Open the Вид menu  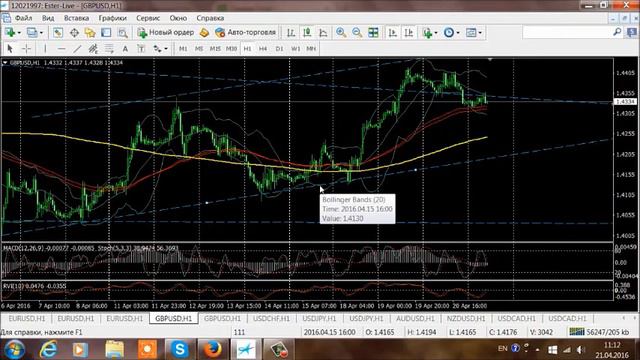pyautogui.click(x=48, y=18)
